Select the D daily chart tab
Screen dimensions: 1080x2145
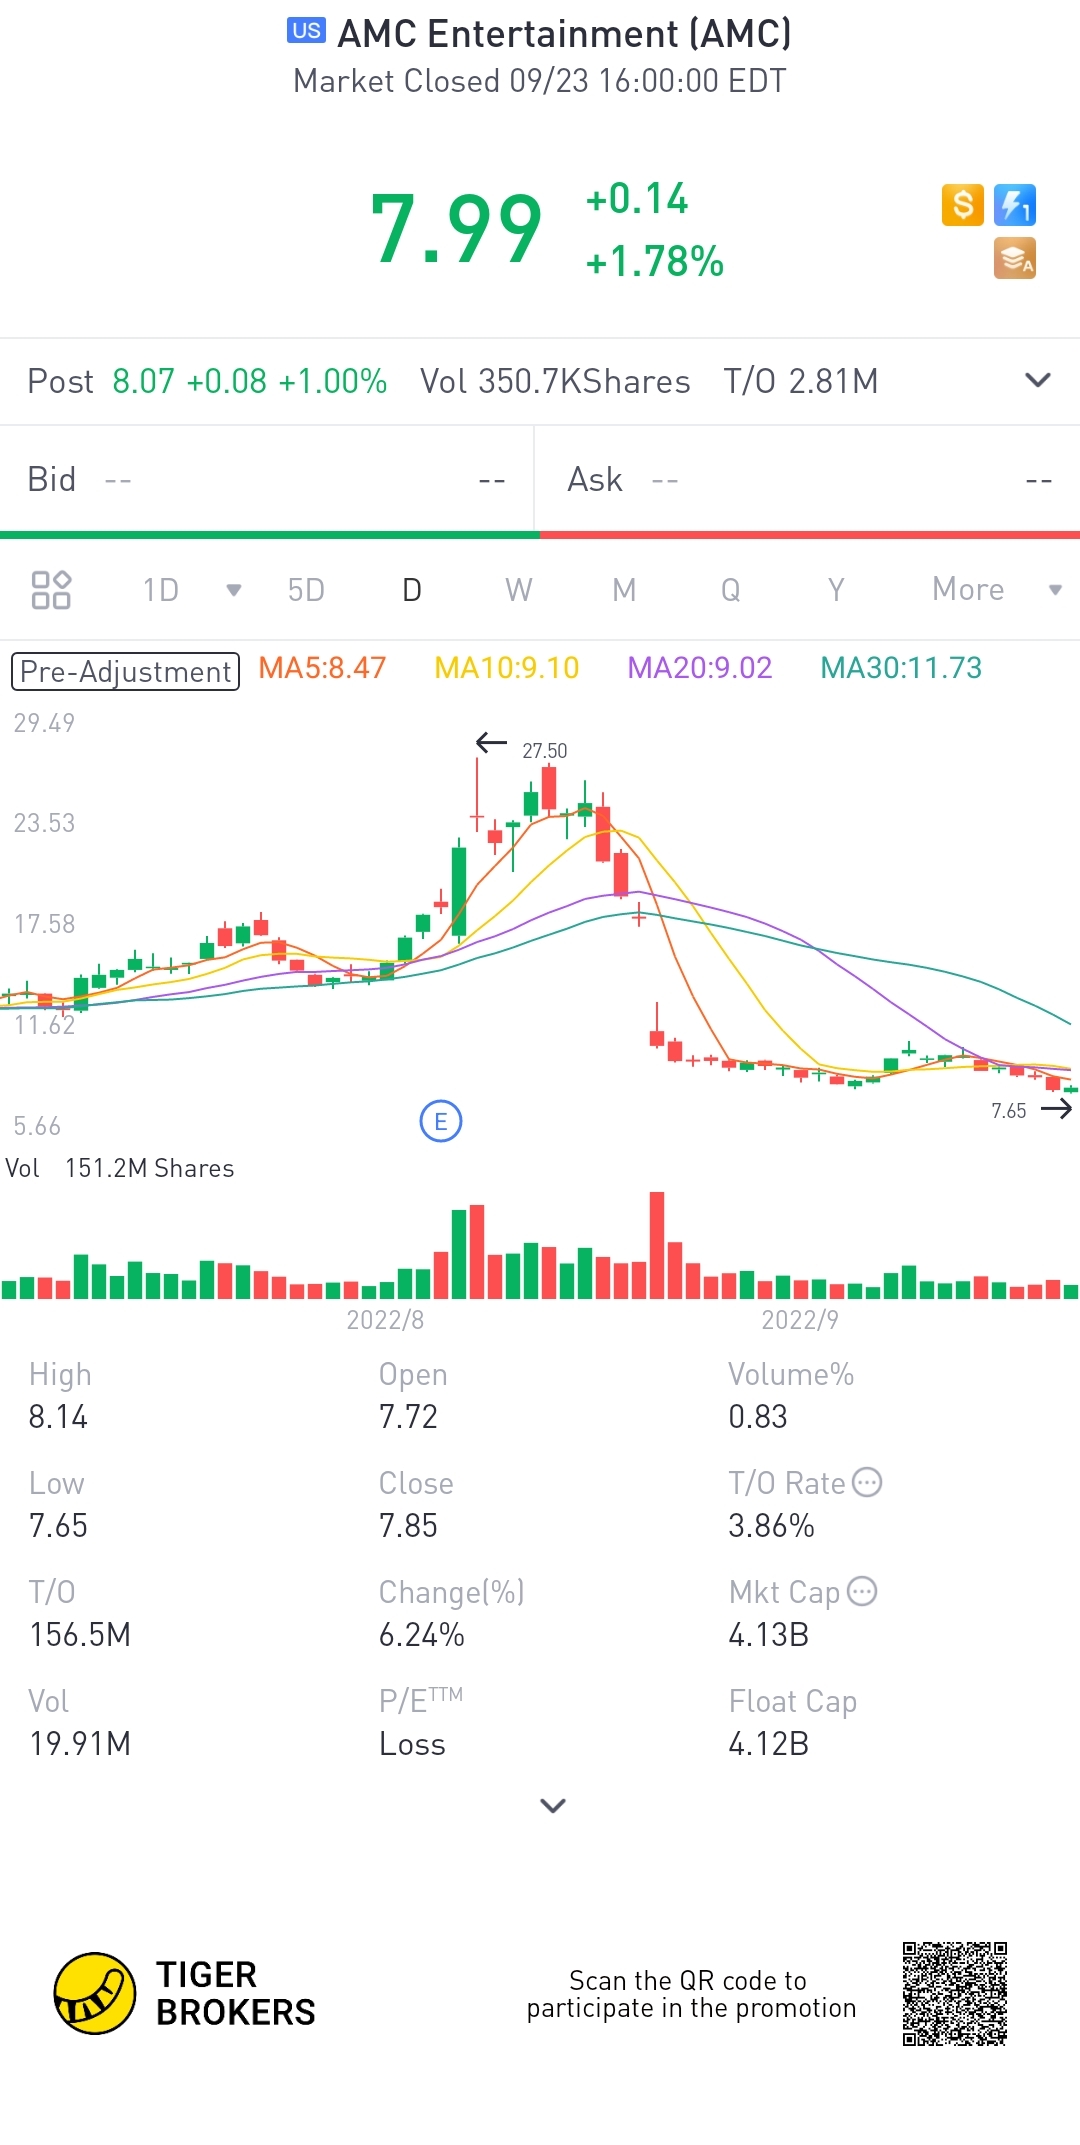pyautogui.click(x=412, y=590)
